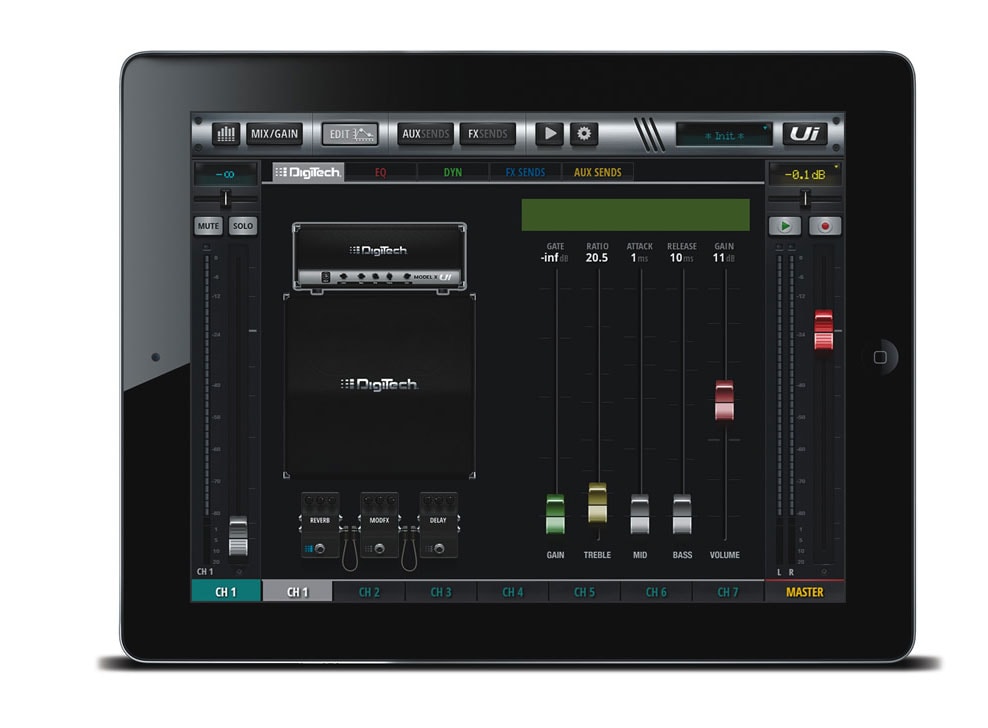Select the CH 2 tab

369,592
